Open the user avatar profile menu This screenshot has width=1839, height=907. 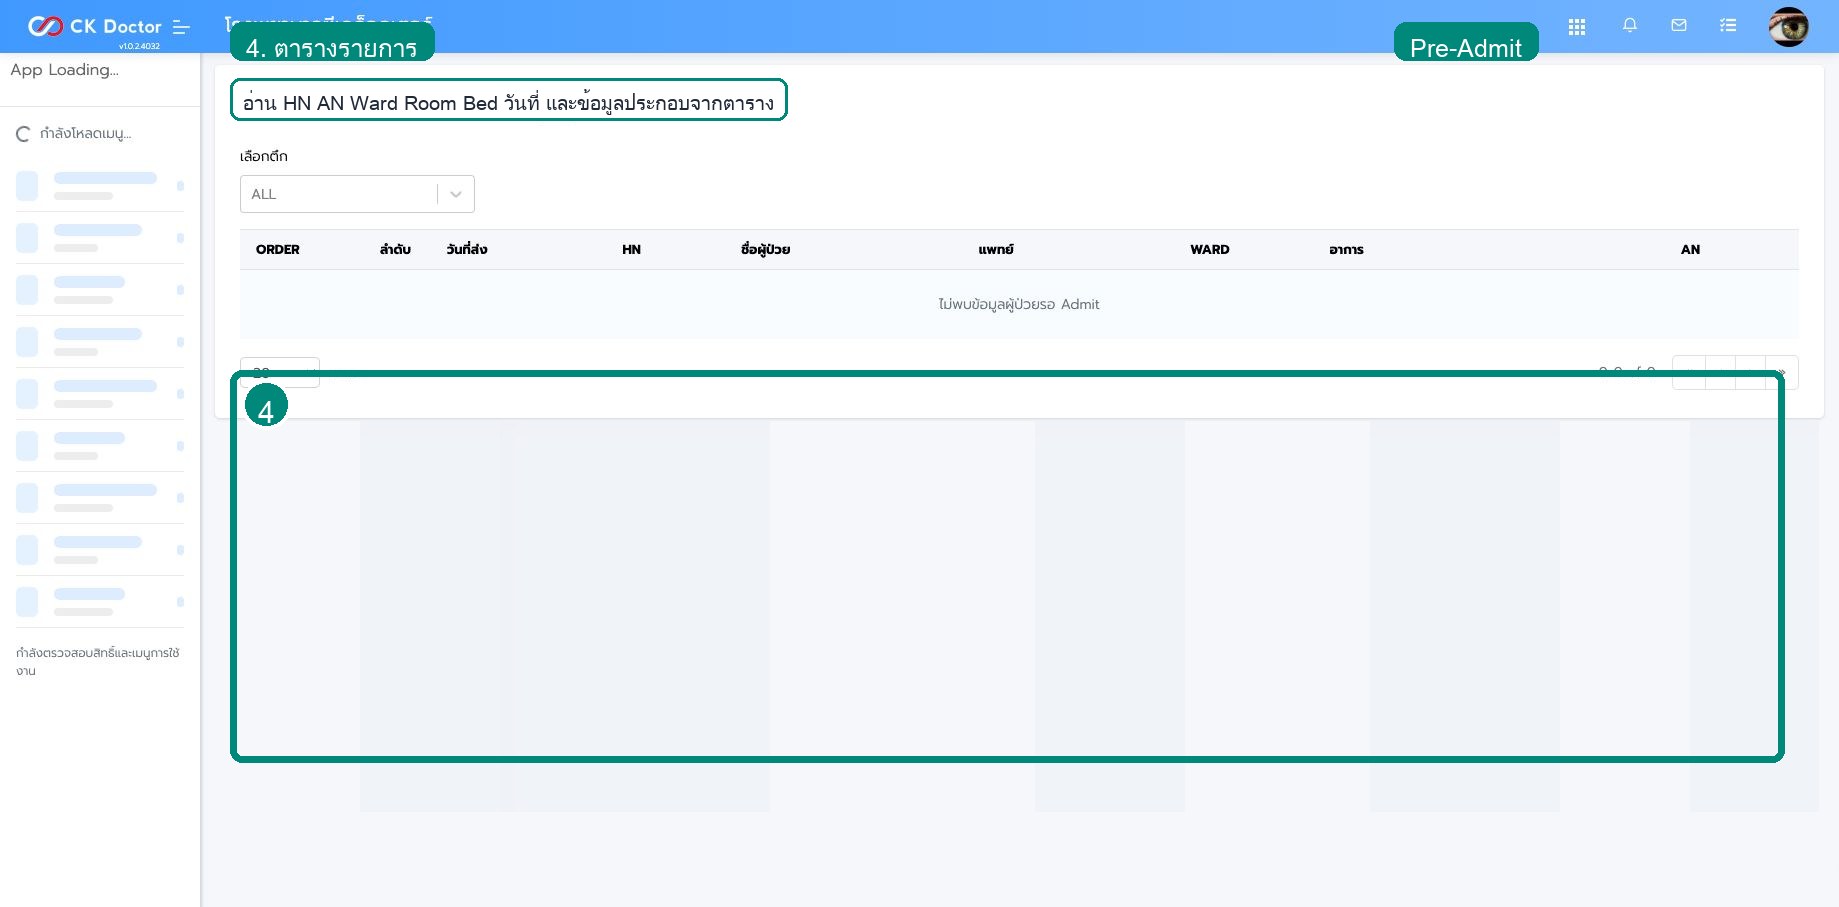tap(1789, 27)
